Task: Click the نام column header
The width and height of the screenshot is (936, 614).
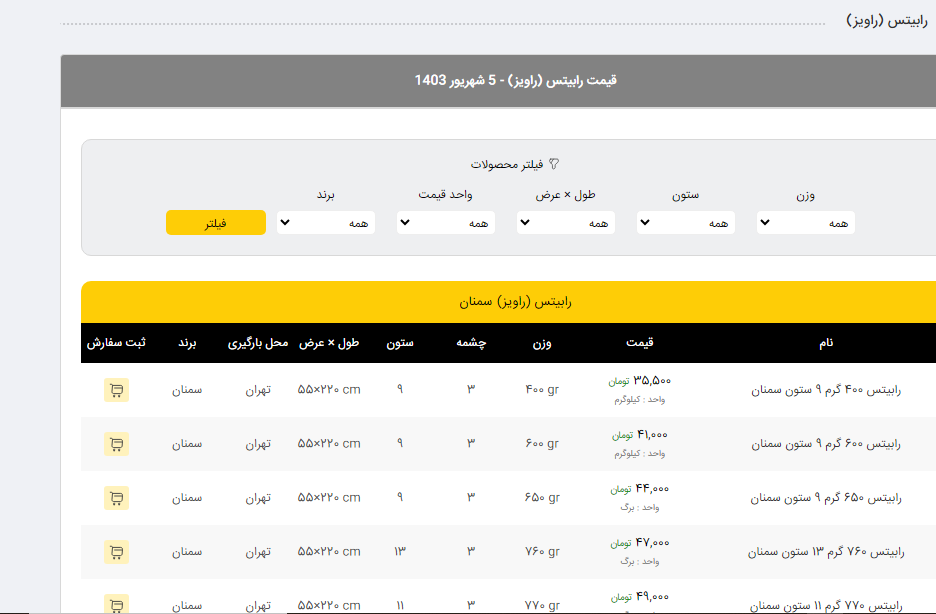Action: 826,343
